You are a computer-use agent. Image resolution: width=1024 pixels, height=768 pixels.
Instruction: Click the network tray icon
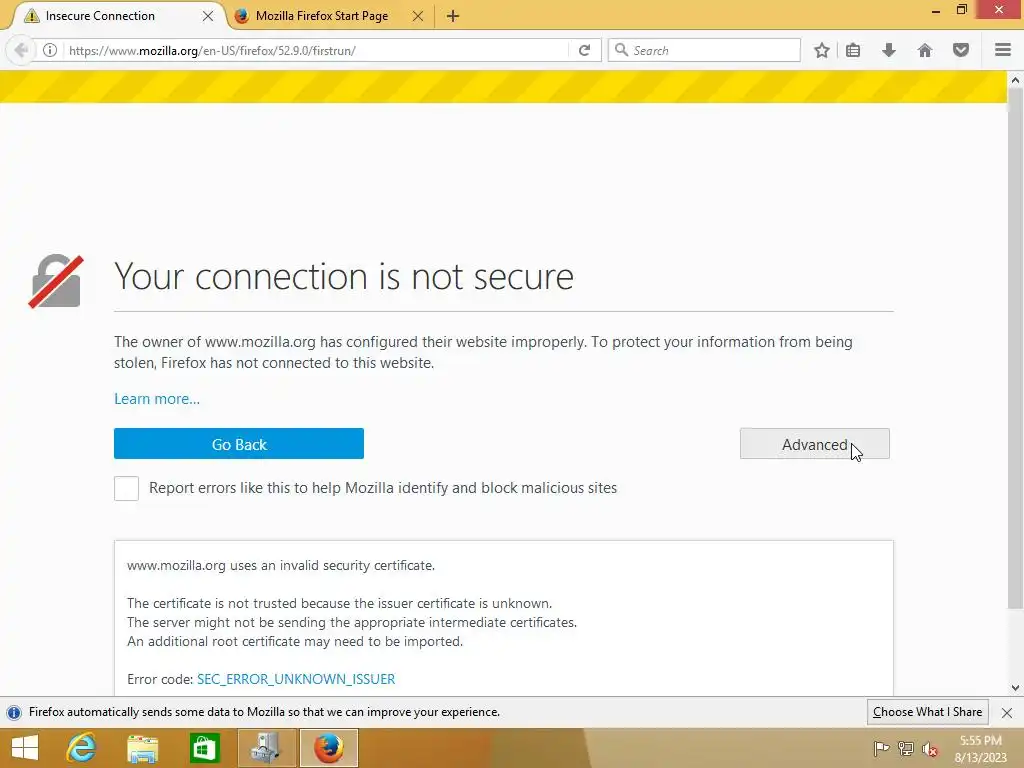(906, 749)
